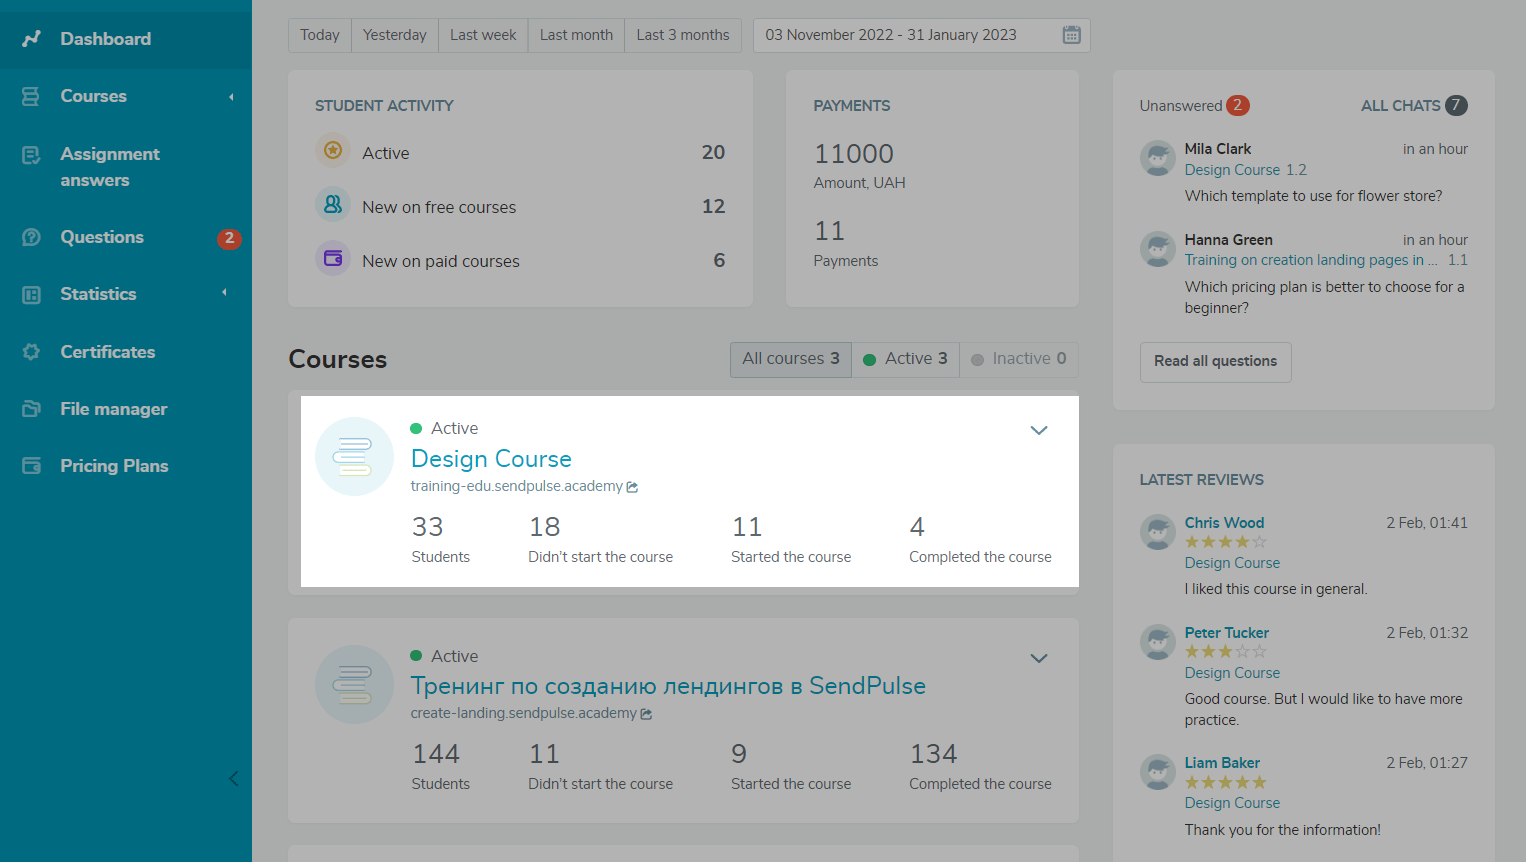Expand the Design Course card chevron

(x=1038, y=430)
